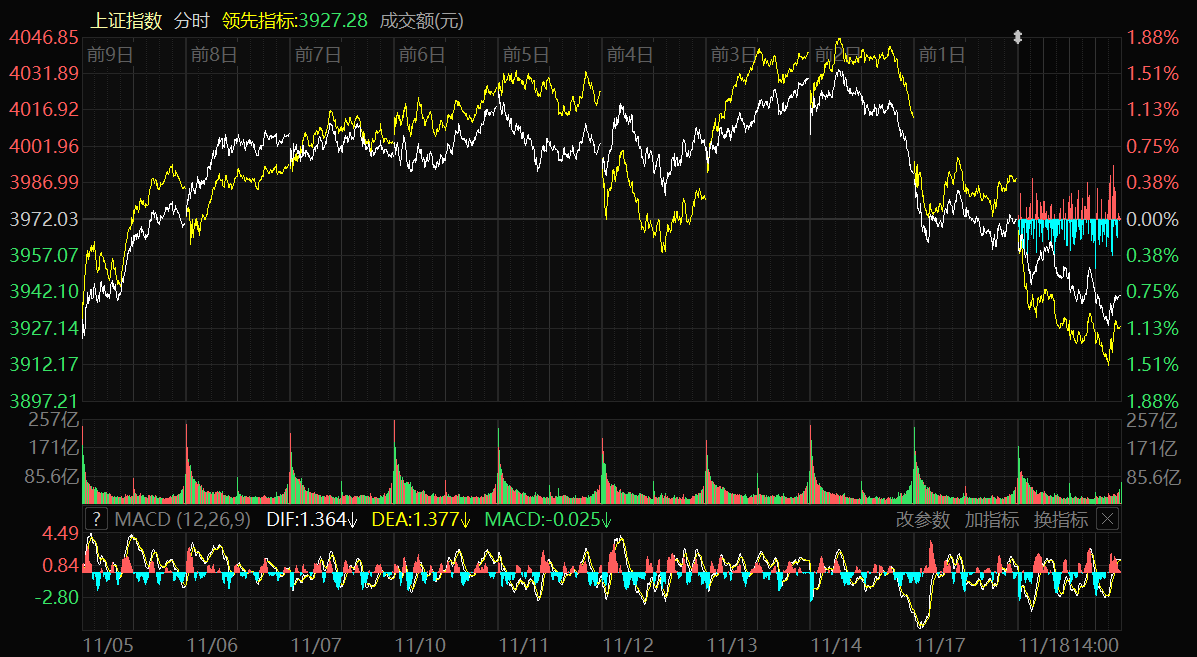Image resolution: width=1197 pixels, height=657 pixels.
Task: Click the MACD help question mark icon
Action: point(95,519)
